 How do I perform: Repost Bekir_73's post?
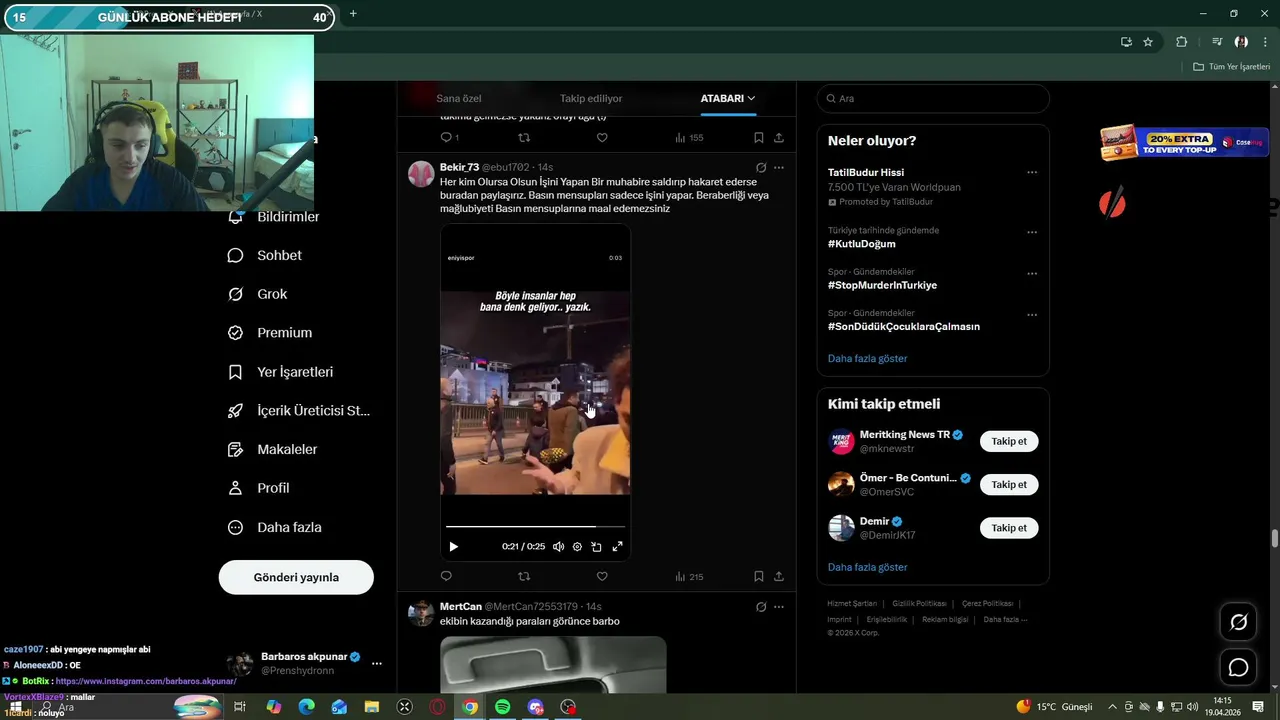coord(524,576)
